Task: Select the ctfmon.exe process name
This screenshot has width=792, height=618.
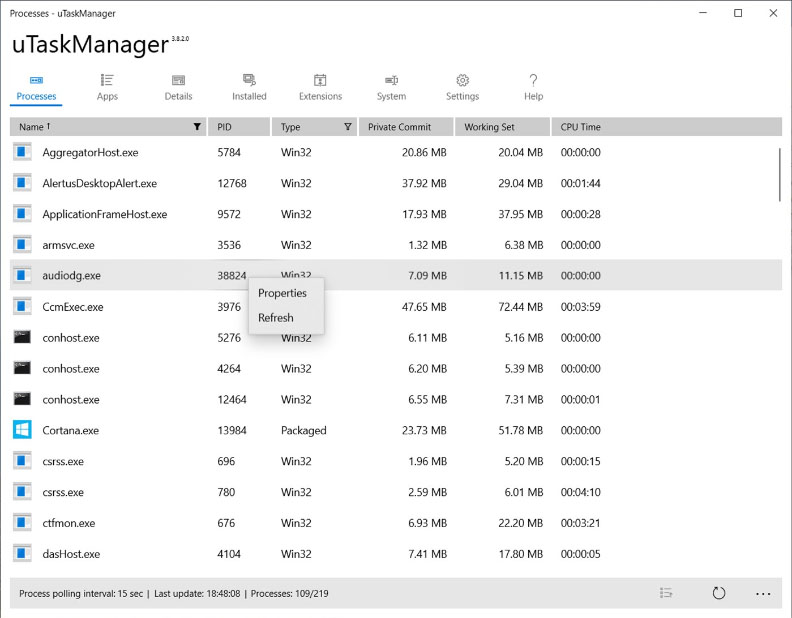Action: (69, 523)
